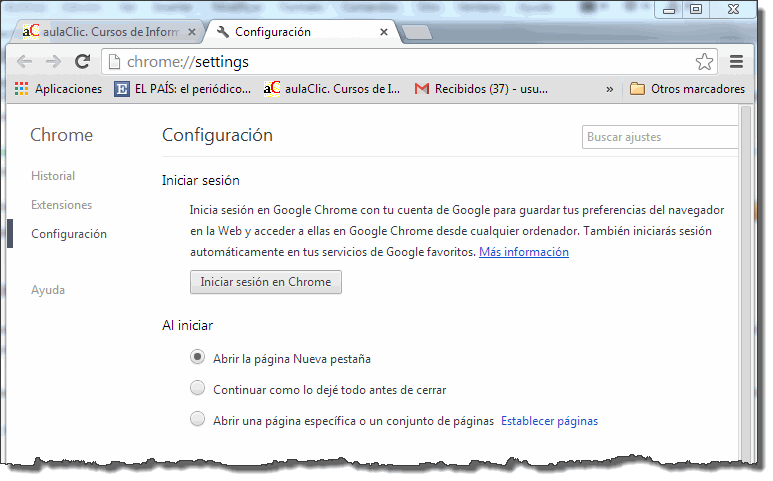The image size is (773, 481).
Task: Click the back navigation arrow
Action: click(24, 62)
